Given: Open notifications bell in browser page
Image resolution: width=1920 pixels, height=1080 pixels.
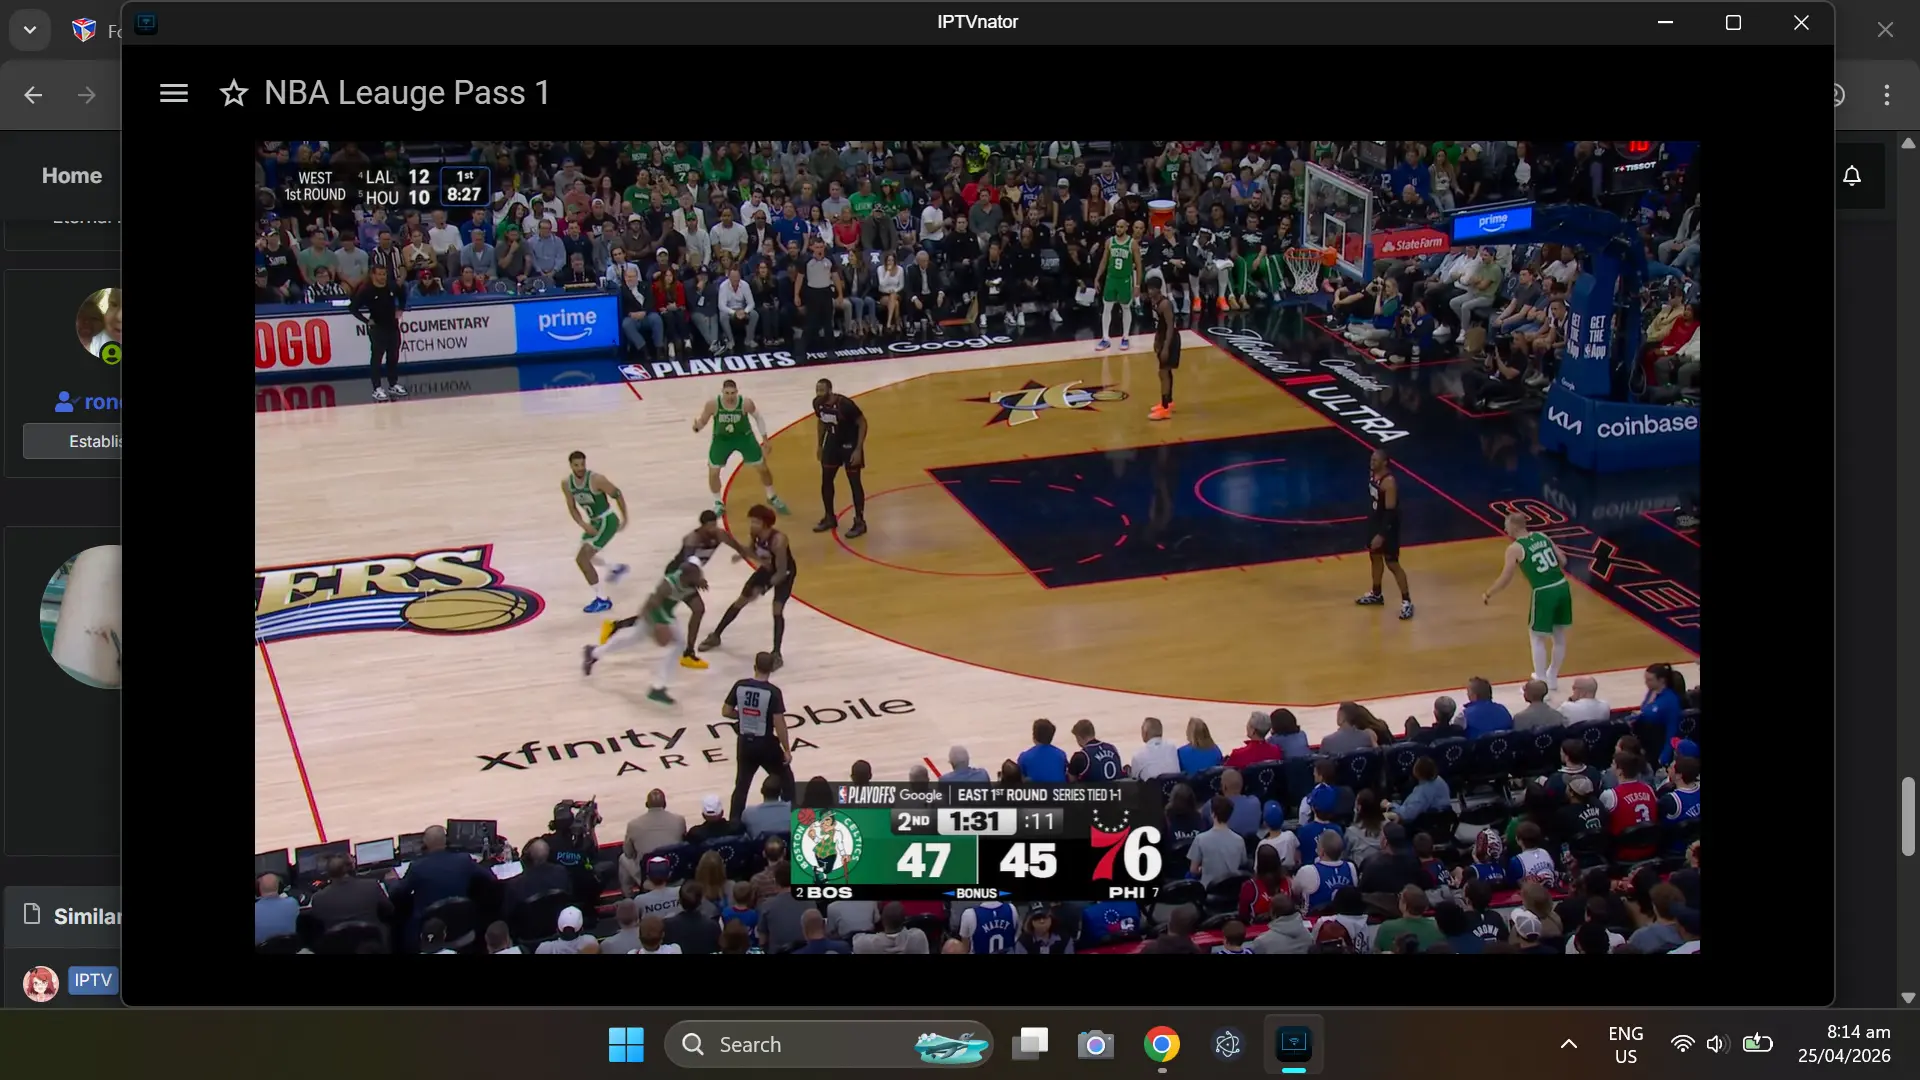Looking at the screenshot, I should [1852, 176].
